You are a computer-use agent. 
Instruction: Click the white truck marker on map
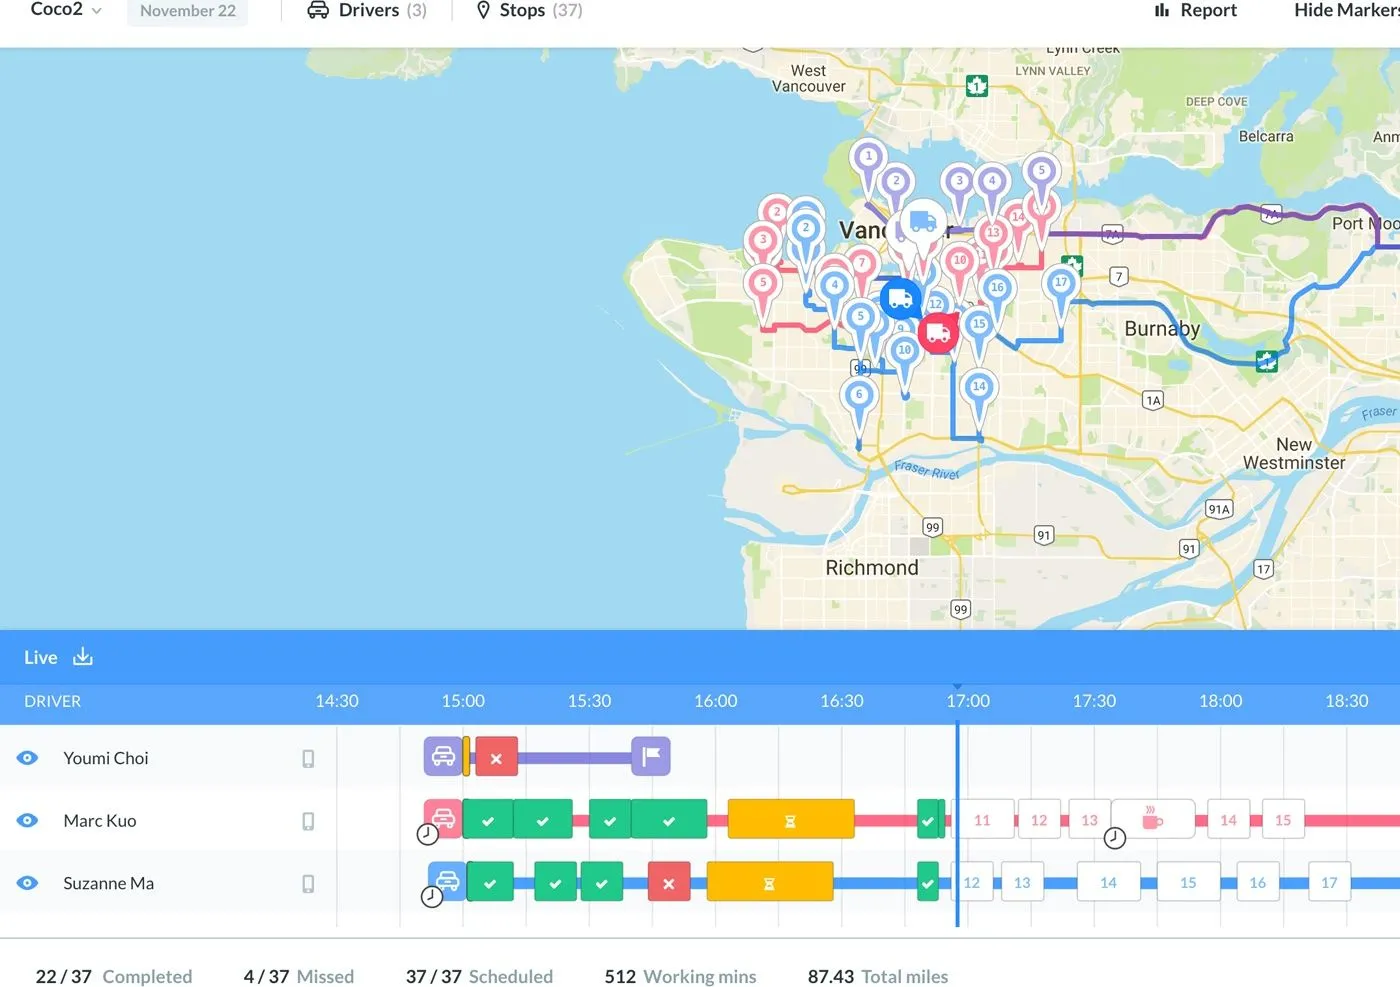pos(922,222)
